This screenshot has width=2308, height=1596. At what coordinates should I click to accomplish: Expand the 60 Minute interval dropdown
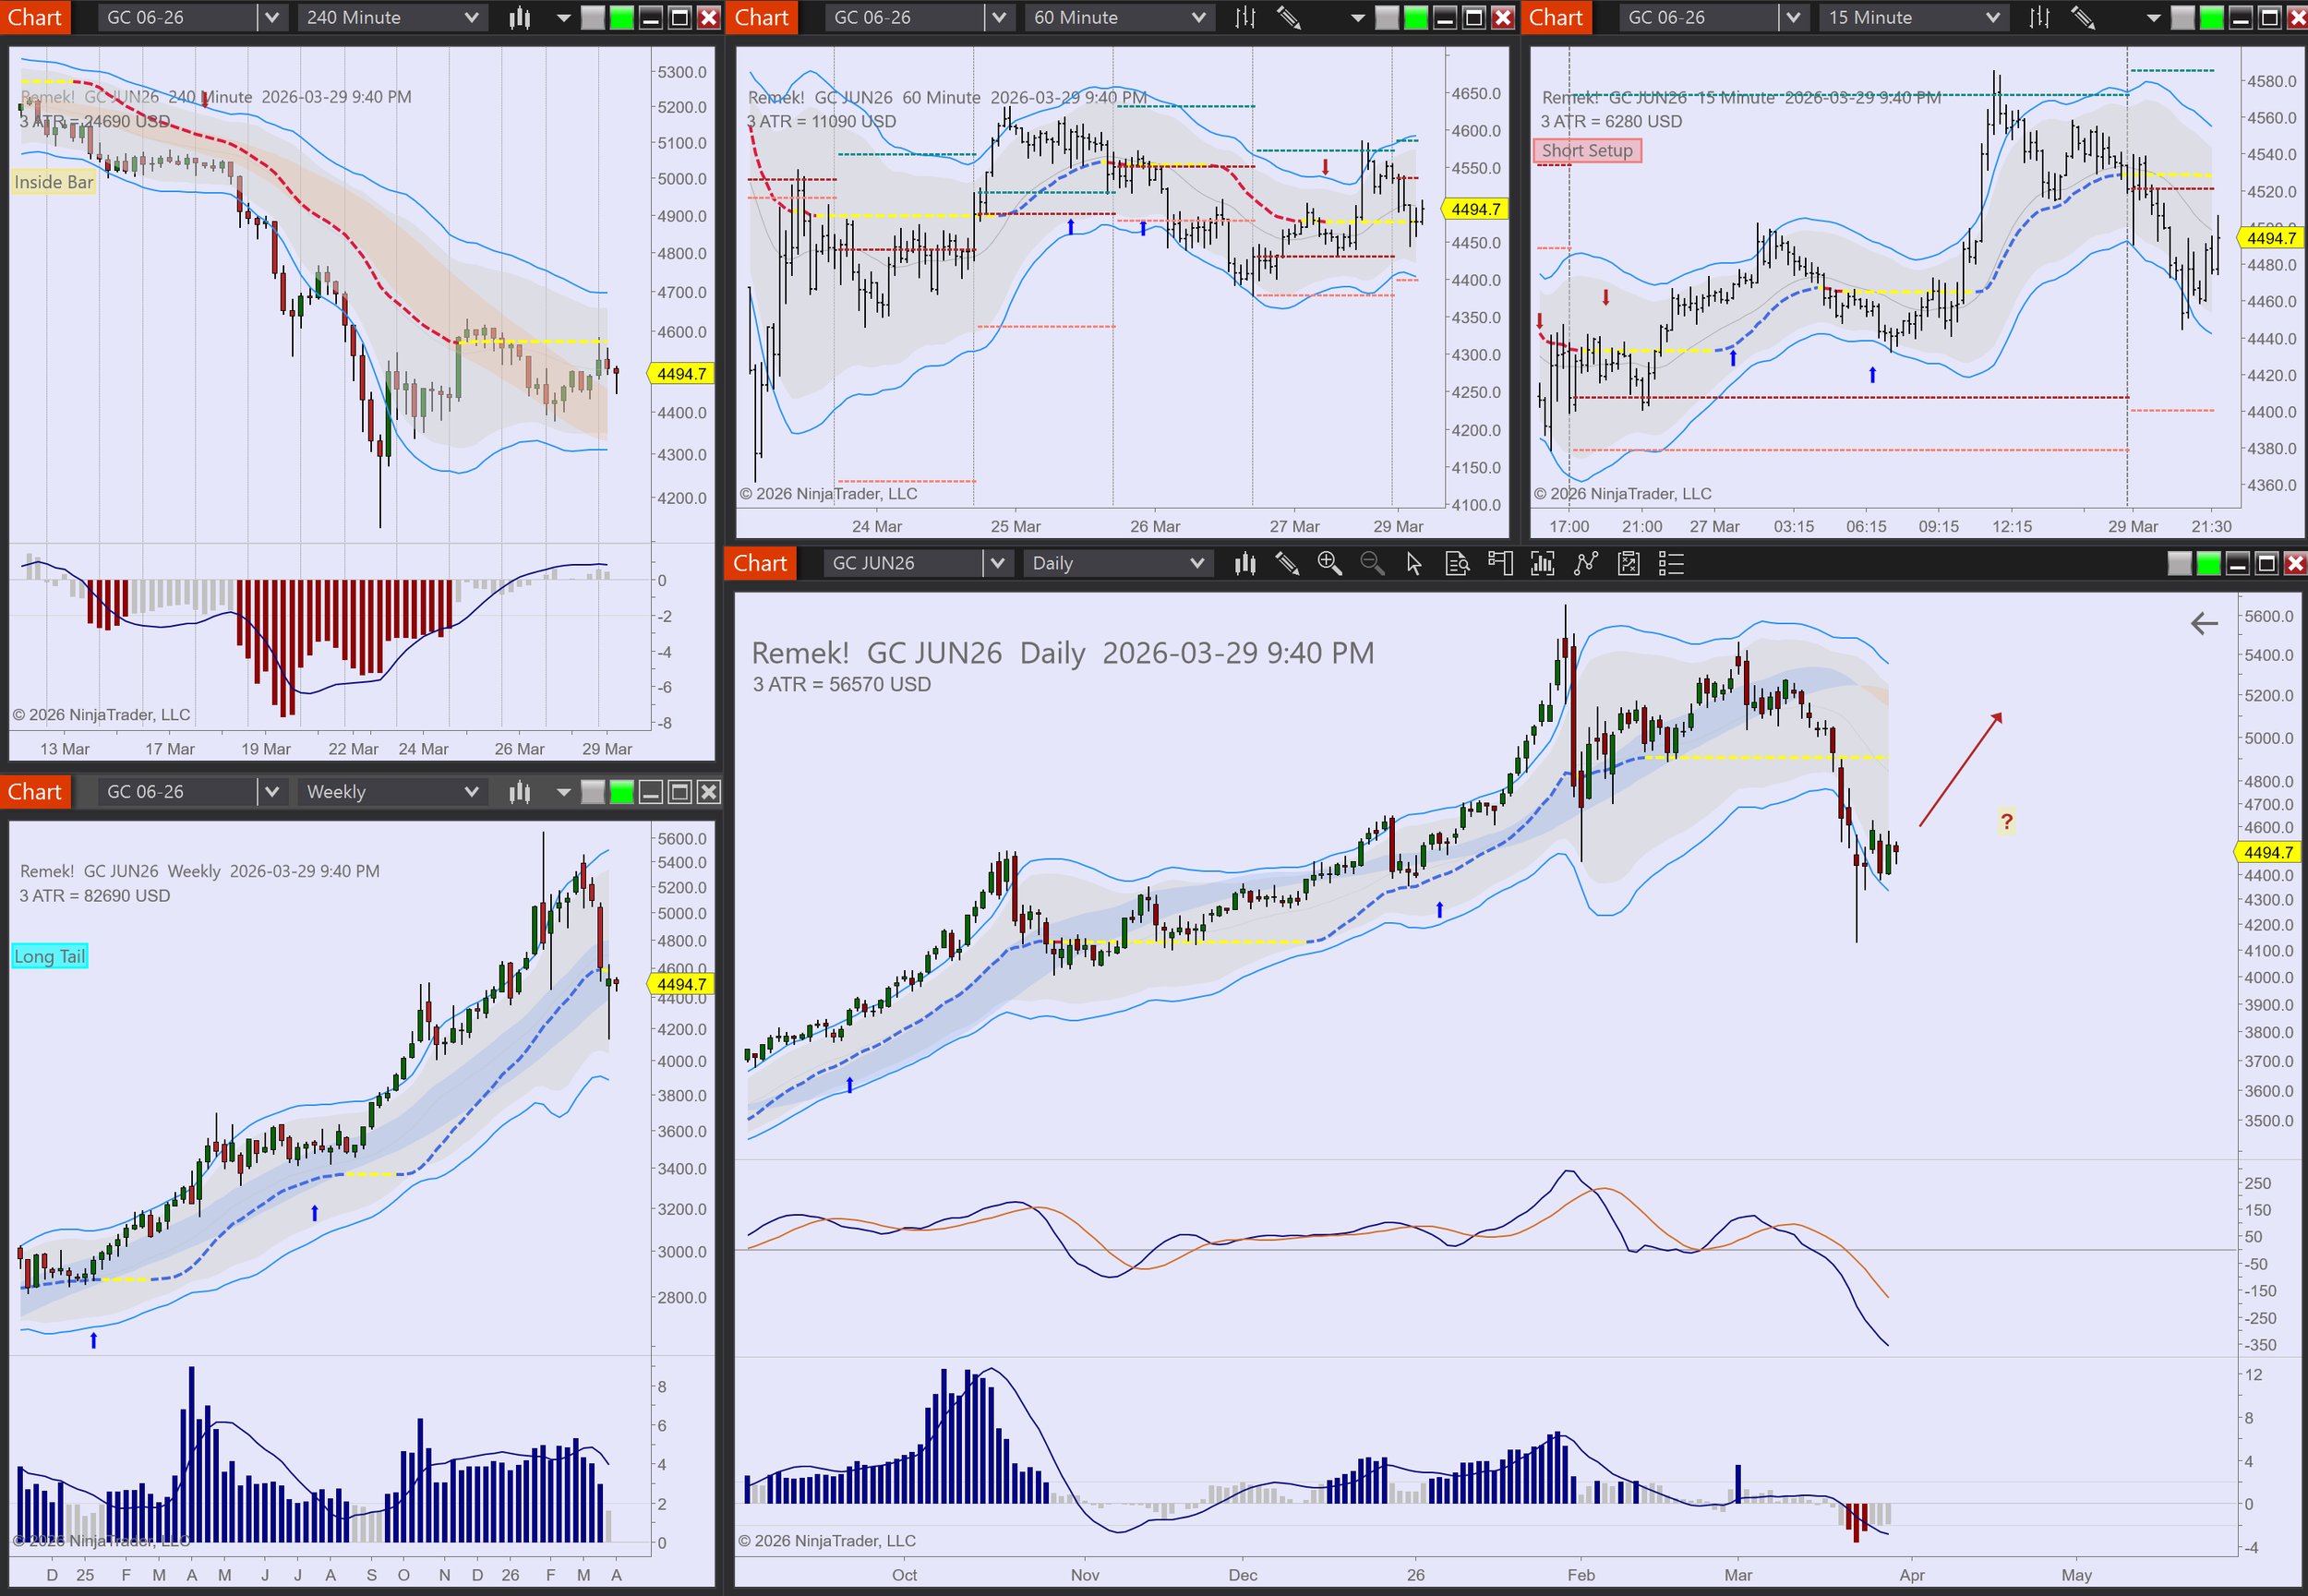point(1198,17)
